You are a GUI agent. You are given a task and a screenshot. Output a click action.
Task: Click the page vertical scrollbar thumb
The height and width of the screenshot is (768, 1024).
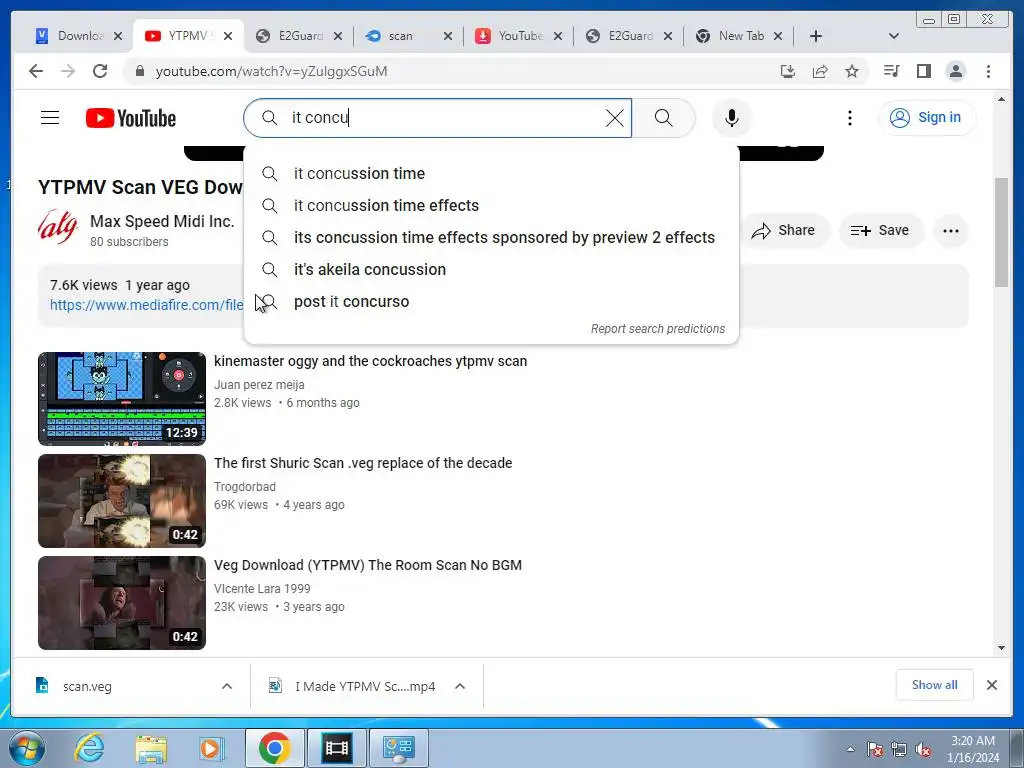[x=1001, y=232]
